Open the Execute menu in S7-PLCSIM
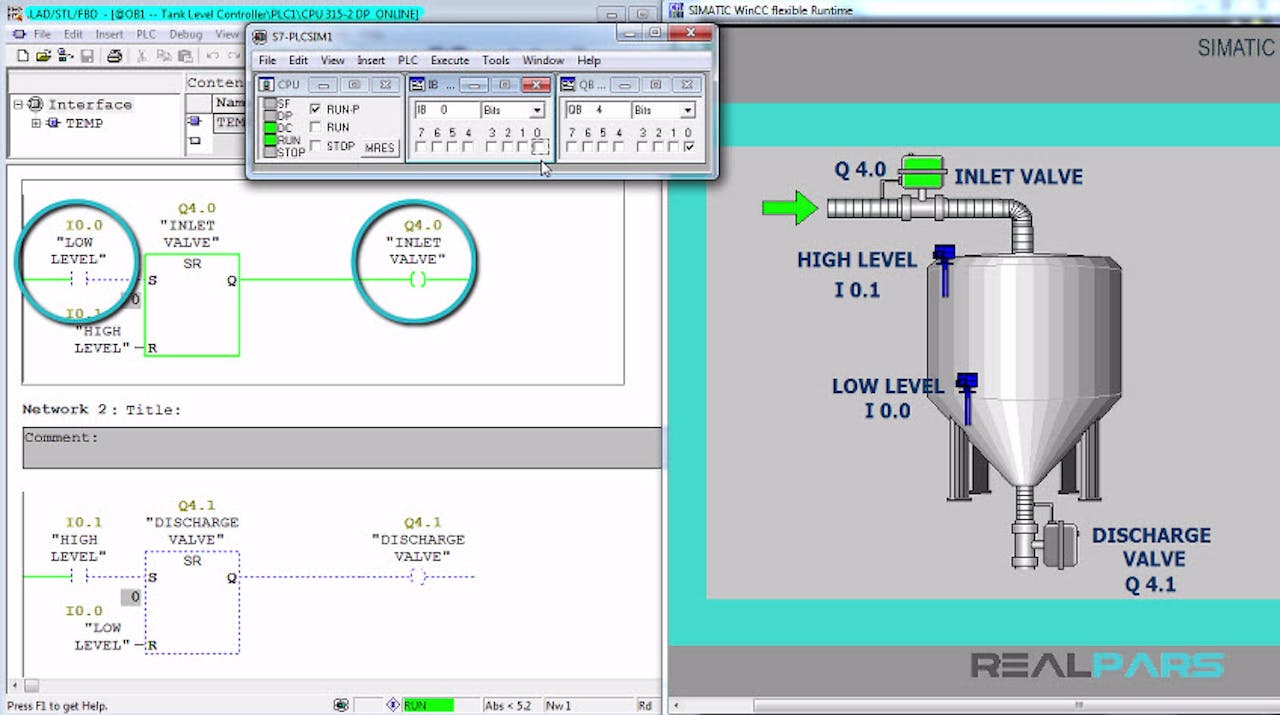The height and width of the screenshot is (715, 1280). tap(450, 60)
